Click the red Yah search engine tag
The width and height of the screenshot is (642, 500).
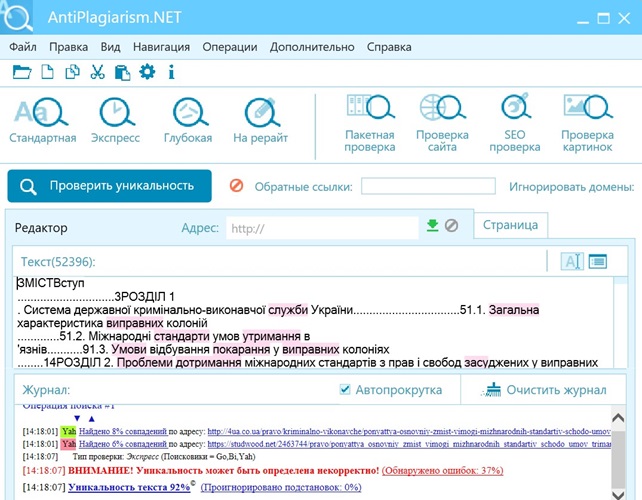(68, 444)
